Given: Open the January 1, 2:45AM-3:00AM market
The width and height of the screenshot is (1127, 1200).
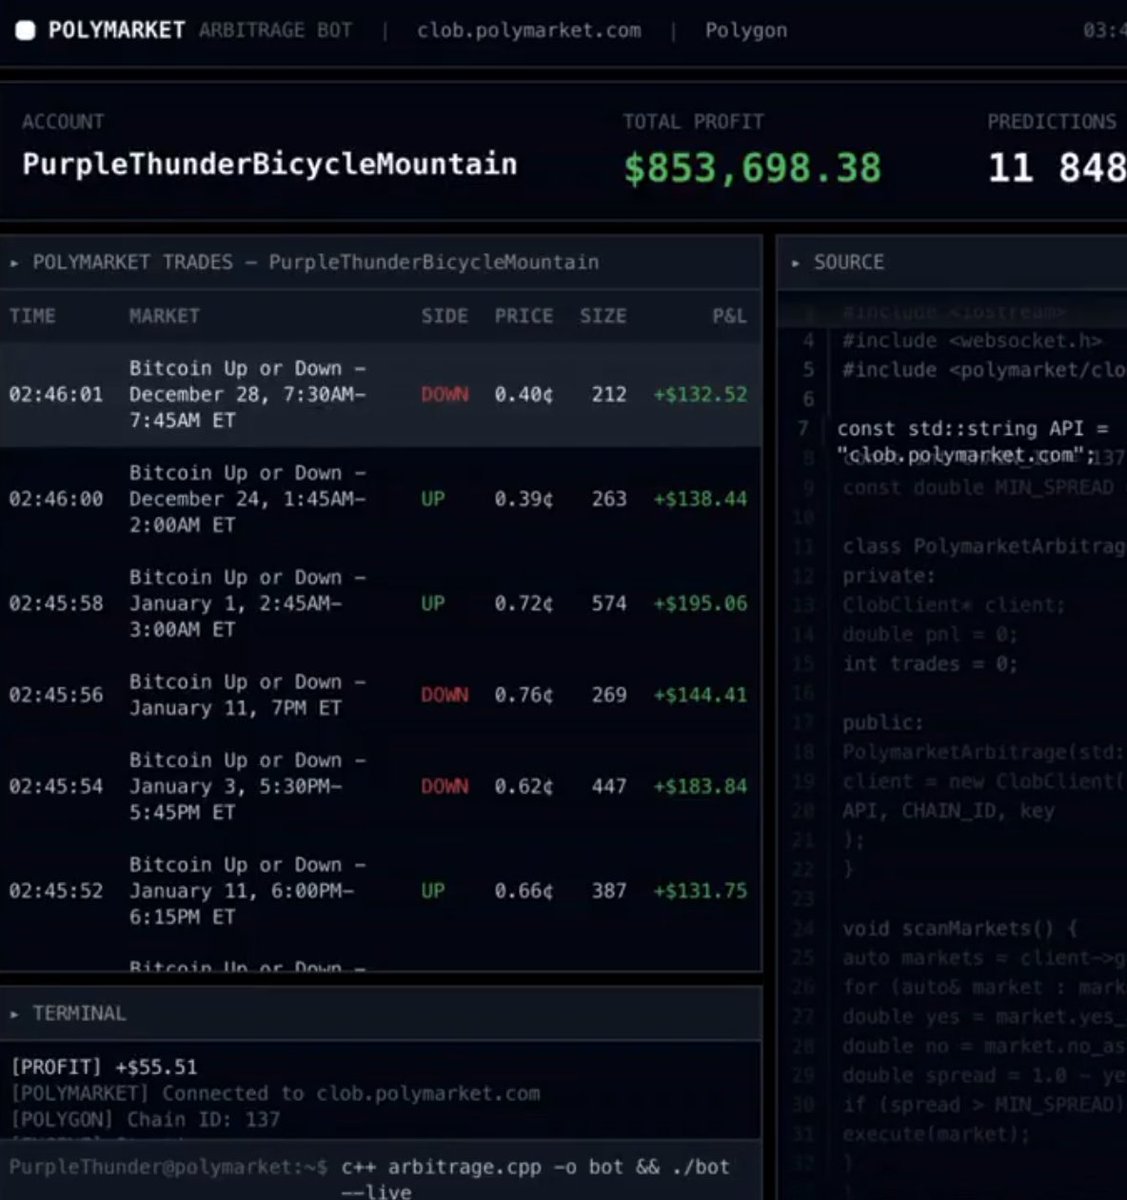Looking at the screenshot, I should 247,603.
